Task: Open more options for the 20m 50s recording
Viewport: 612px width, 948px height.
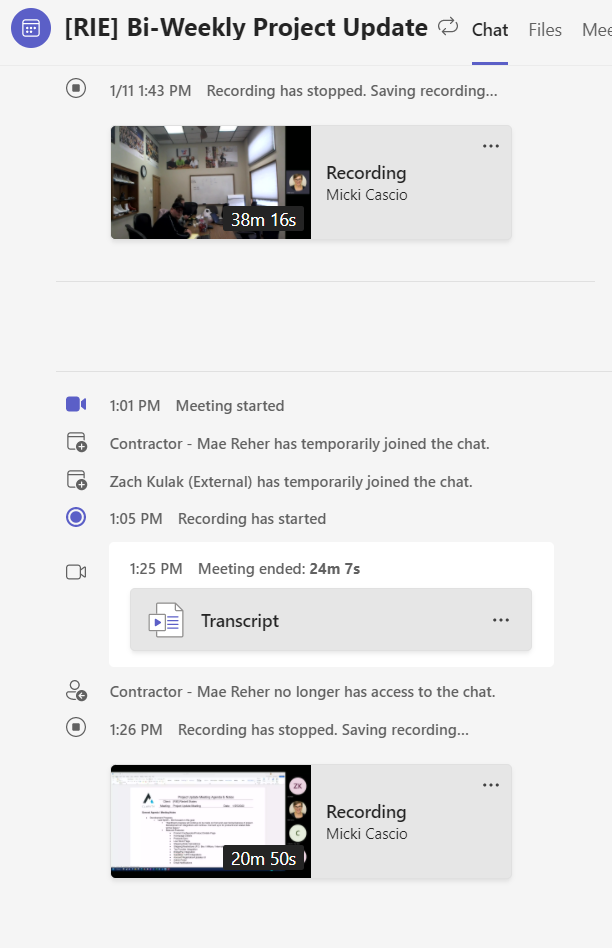Action: [x=491, y=785]
